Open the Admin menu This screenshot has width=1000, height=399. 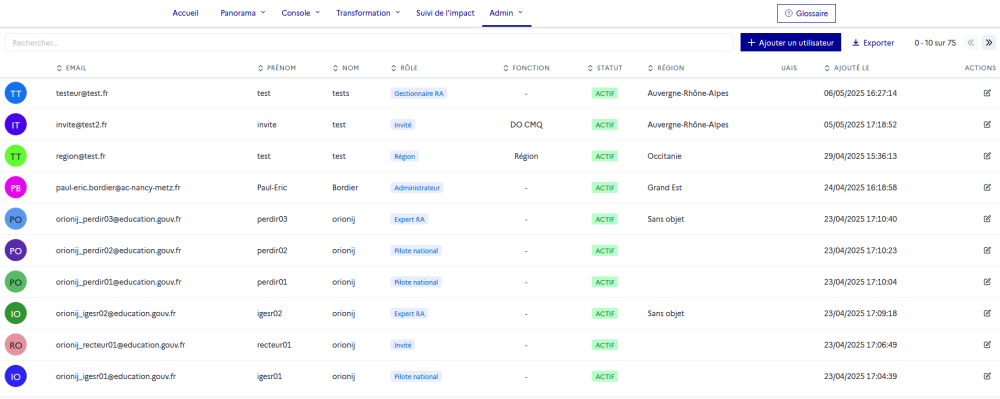506,13
